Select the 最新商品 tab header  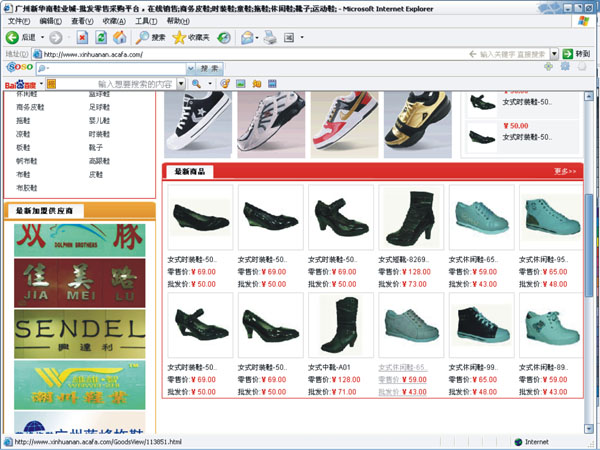click(x=189, y=171)
